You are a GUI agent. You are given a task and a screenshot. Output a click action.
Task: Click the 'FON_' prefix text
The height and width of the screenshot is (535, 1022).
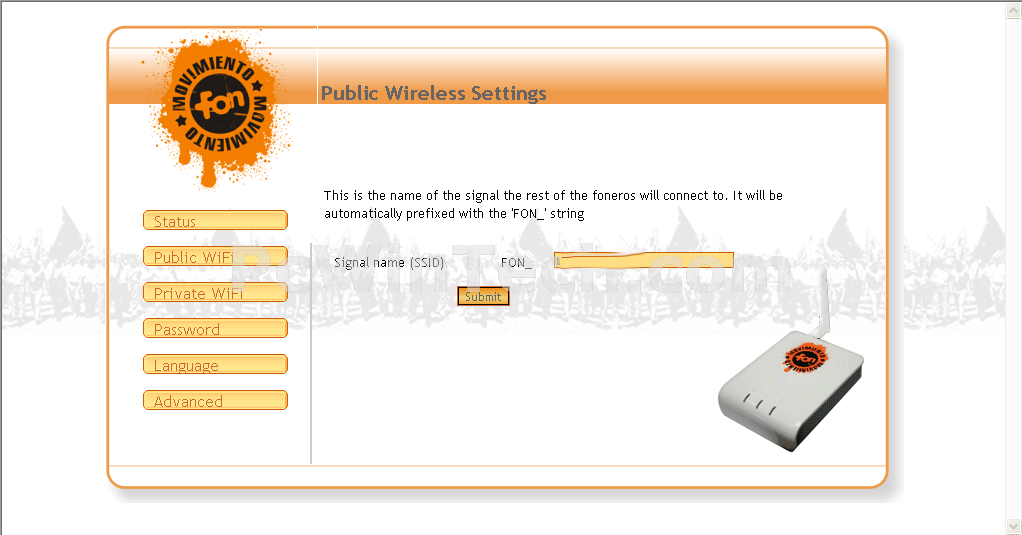(x=516, y=263)
